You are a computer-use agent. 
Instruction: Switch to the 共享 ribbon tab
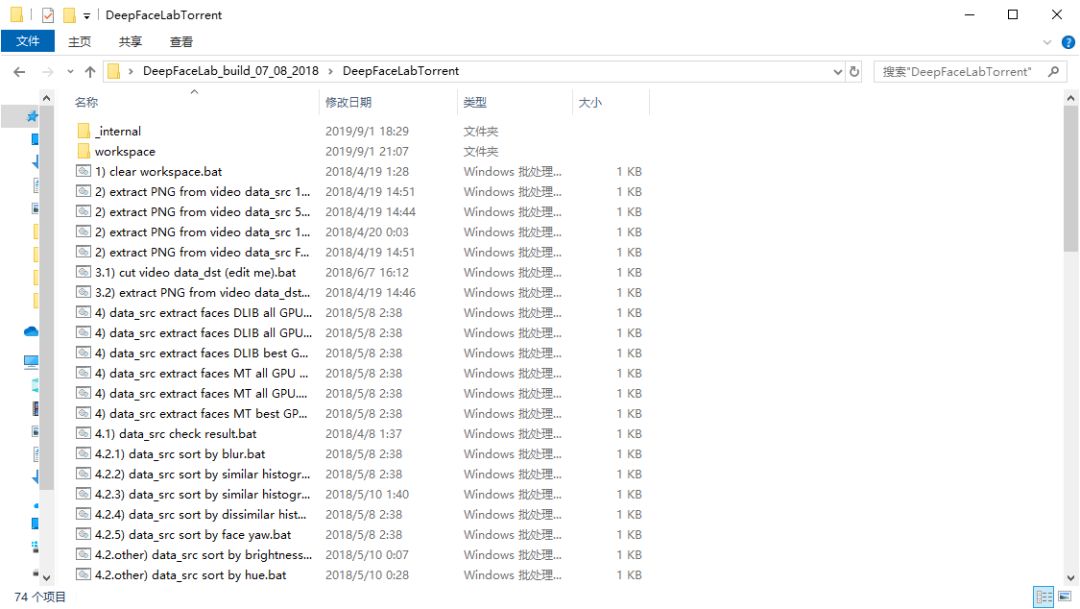(x=130, y=41)
